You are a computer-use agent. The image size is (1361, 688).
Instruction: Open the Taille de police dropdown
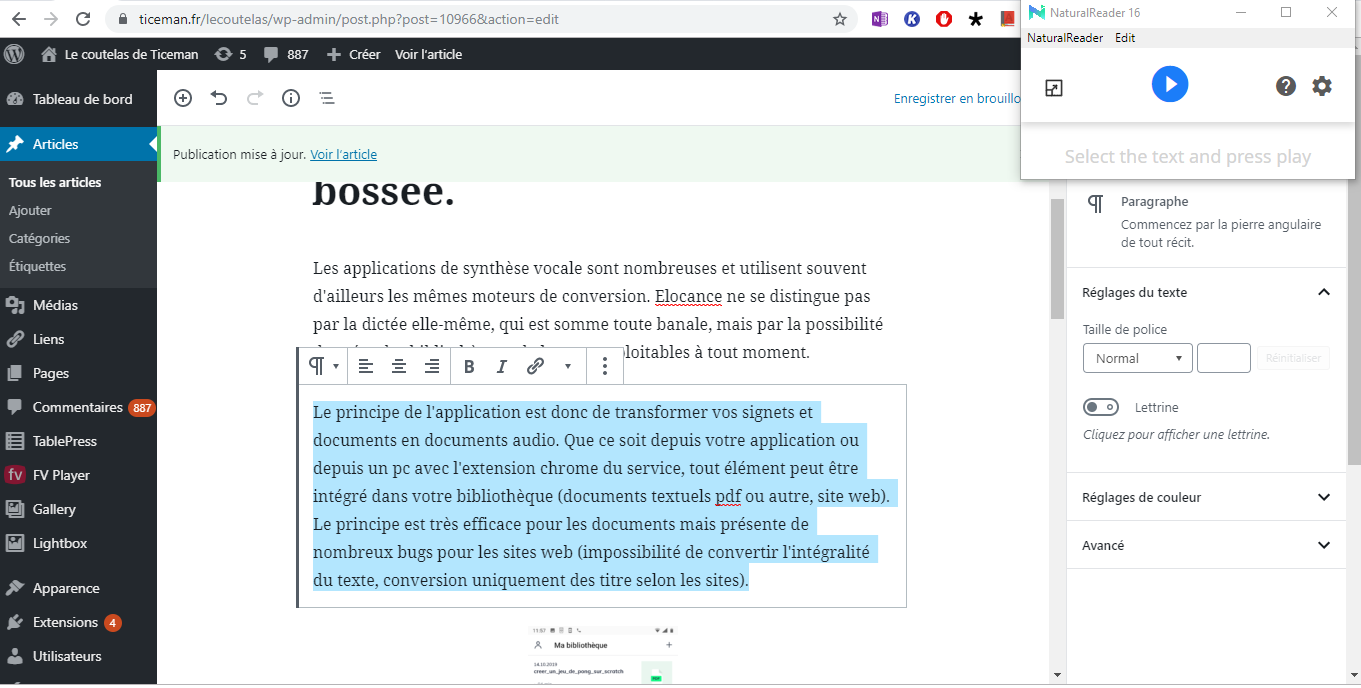click(x=1138, y=358)
